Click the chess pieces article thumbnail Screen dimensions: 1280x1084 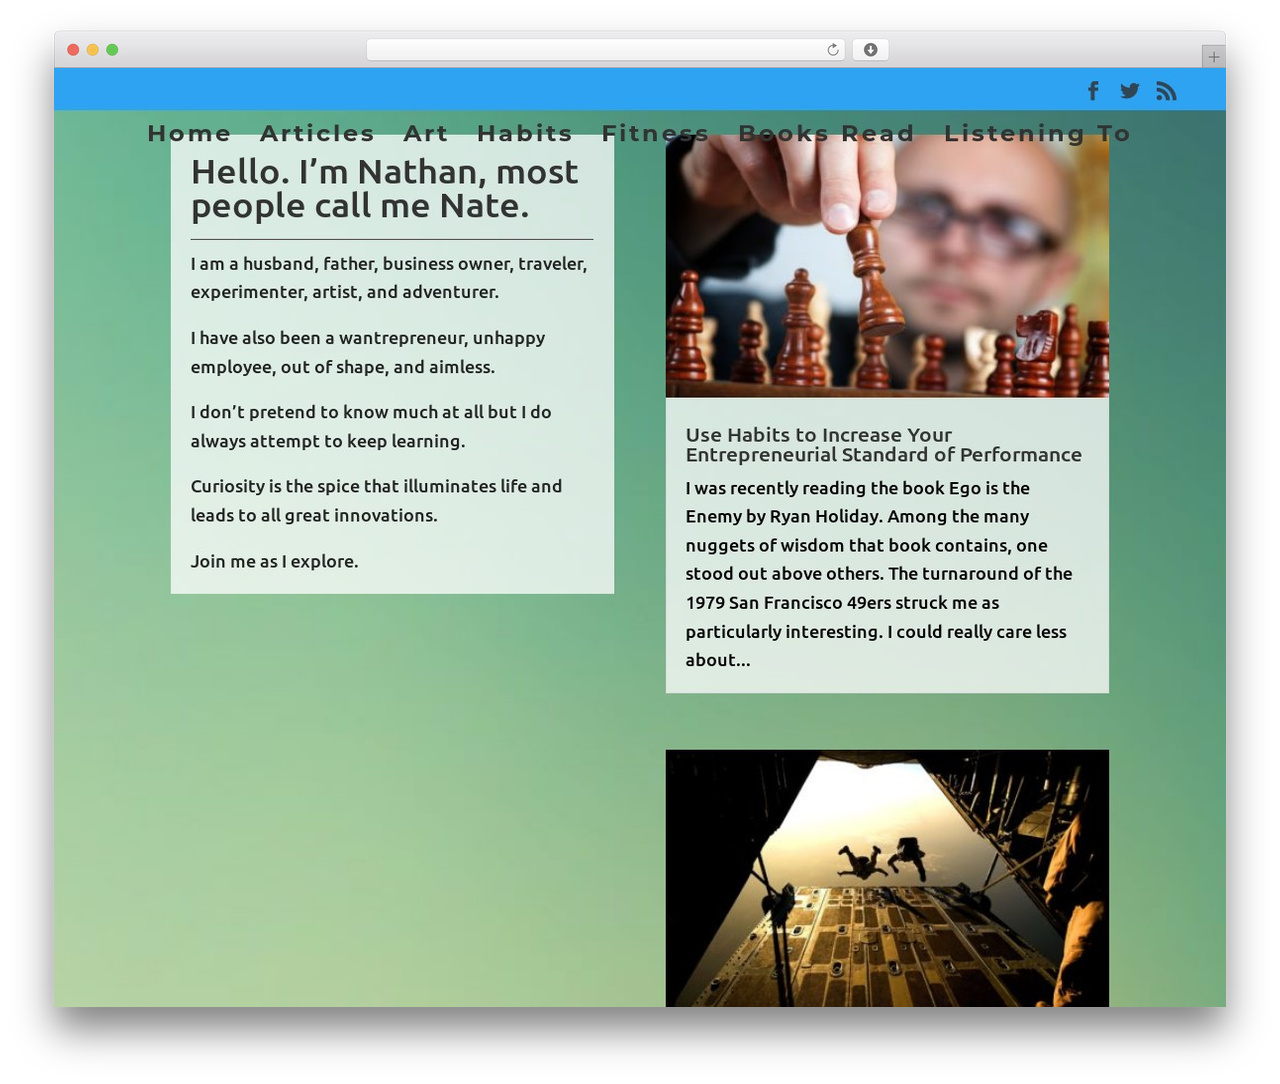[887, 266]
